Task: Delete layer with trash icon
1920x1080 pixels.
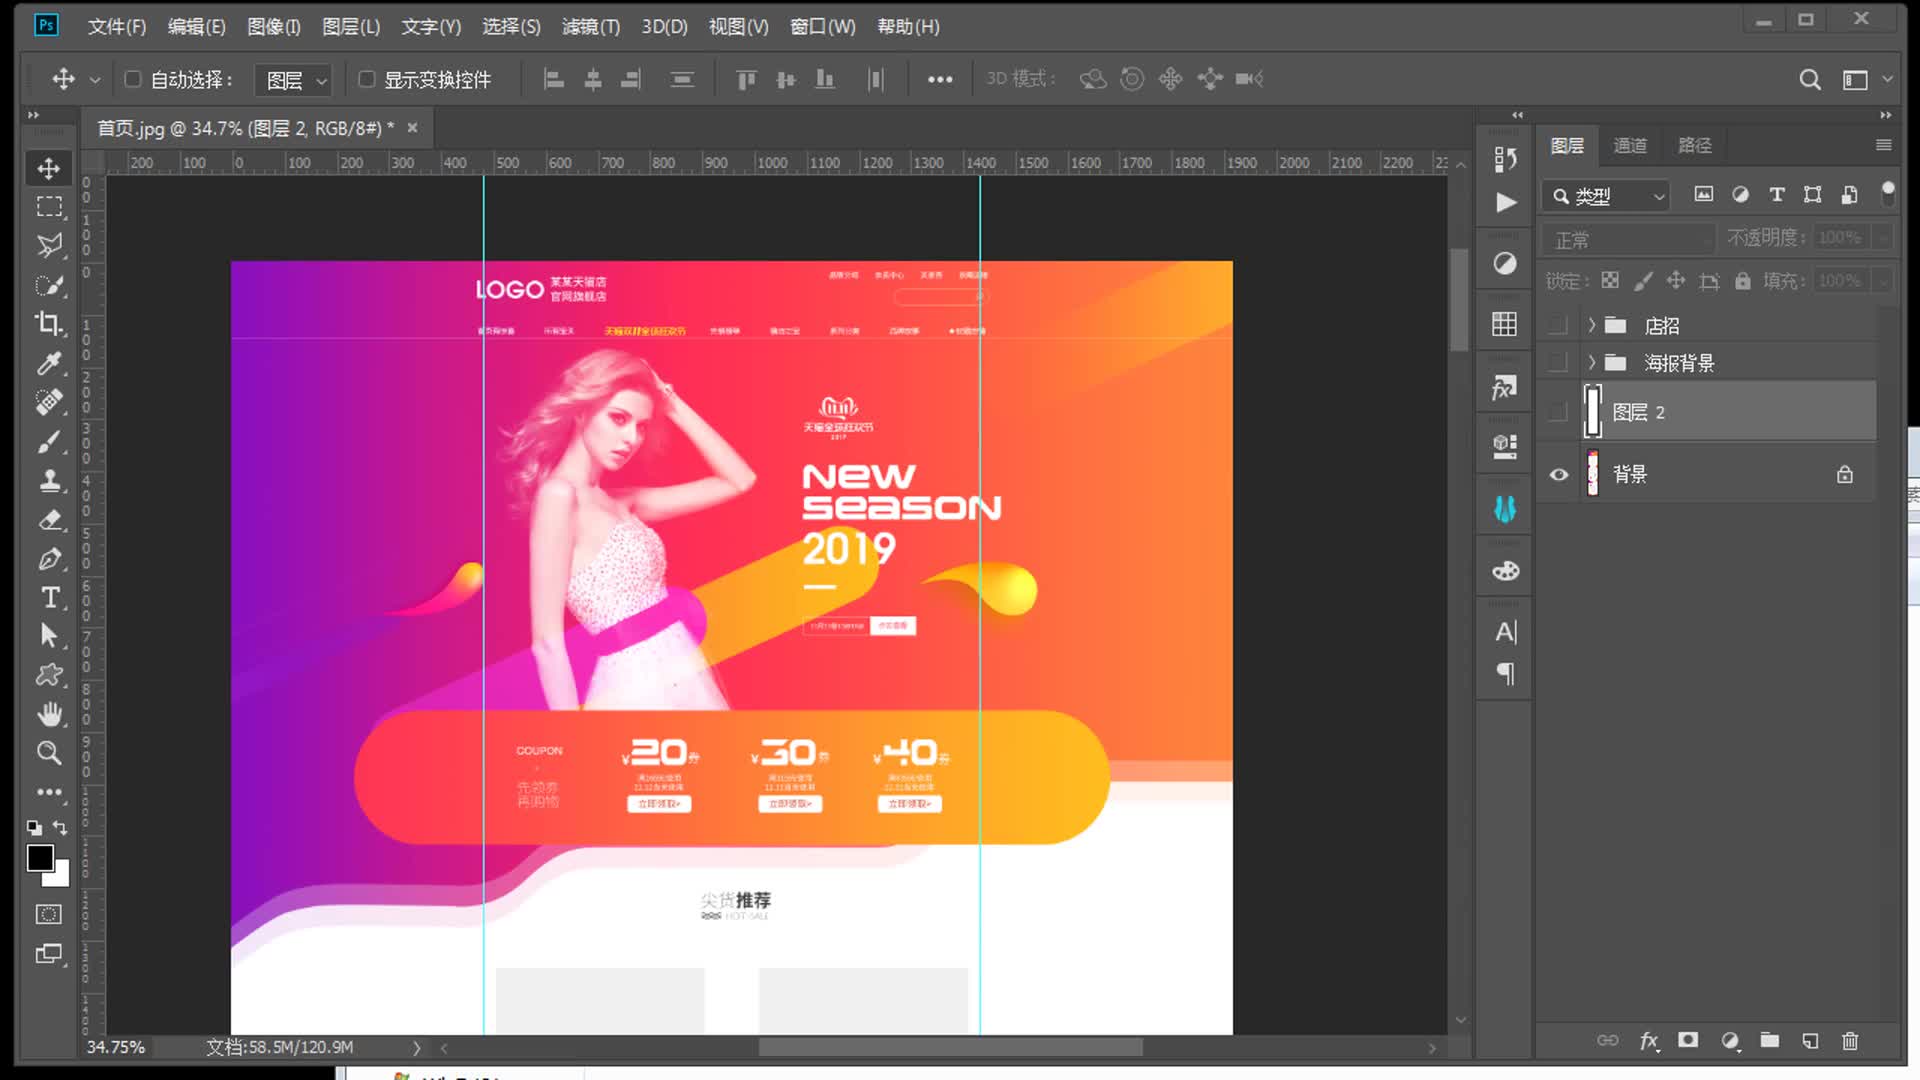Action: coord(1850,1041)
